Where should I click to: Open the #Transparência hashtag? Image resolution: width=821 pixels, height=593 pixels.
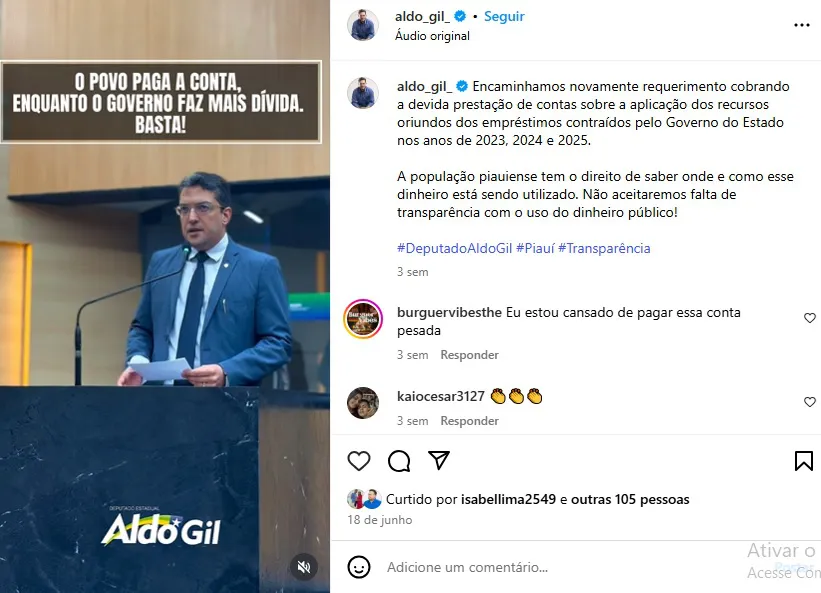(604, 248)
